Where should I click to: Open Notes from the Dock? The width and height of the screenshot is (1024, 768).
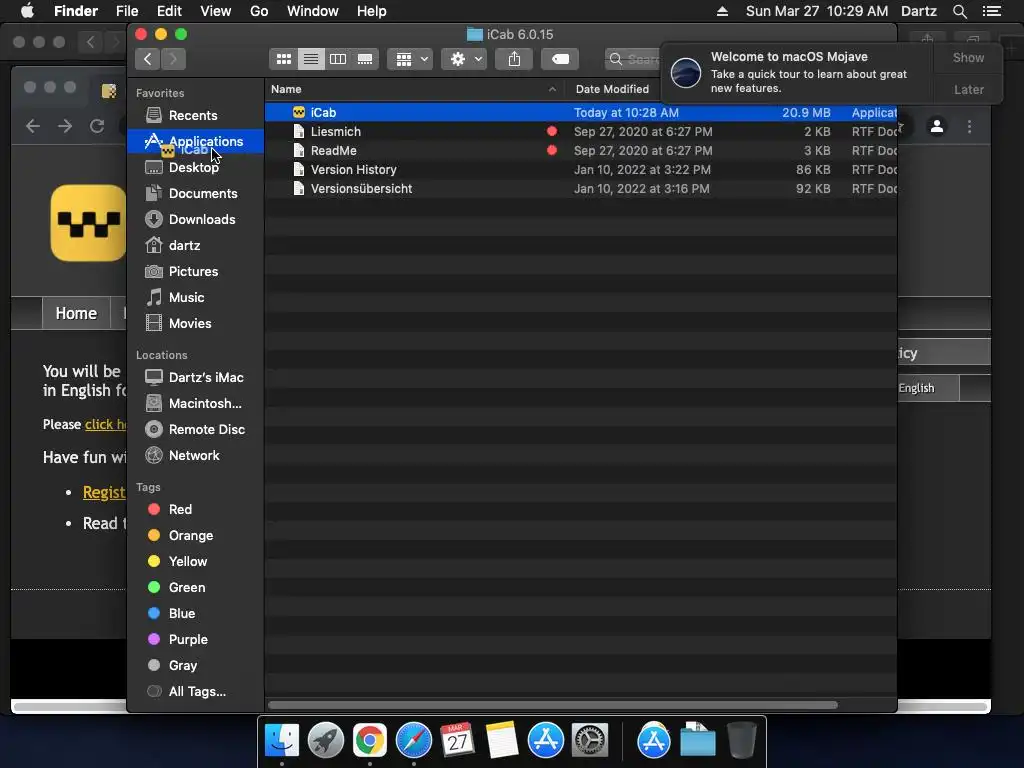pos(502,741)
